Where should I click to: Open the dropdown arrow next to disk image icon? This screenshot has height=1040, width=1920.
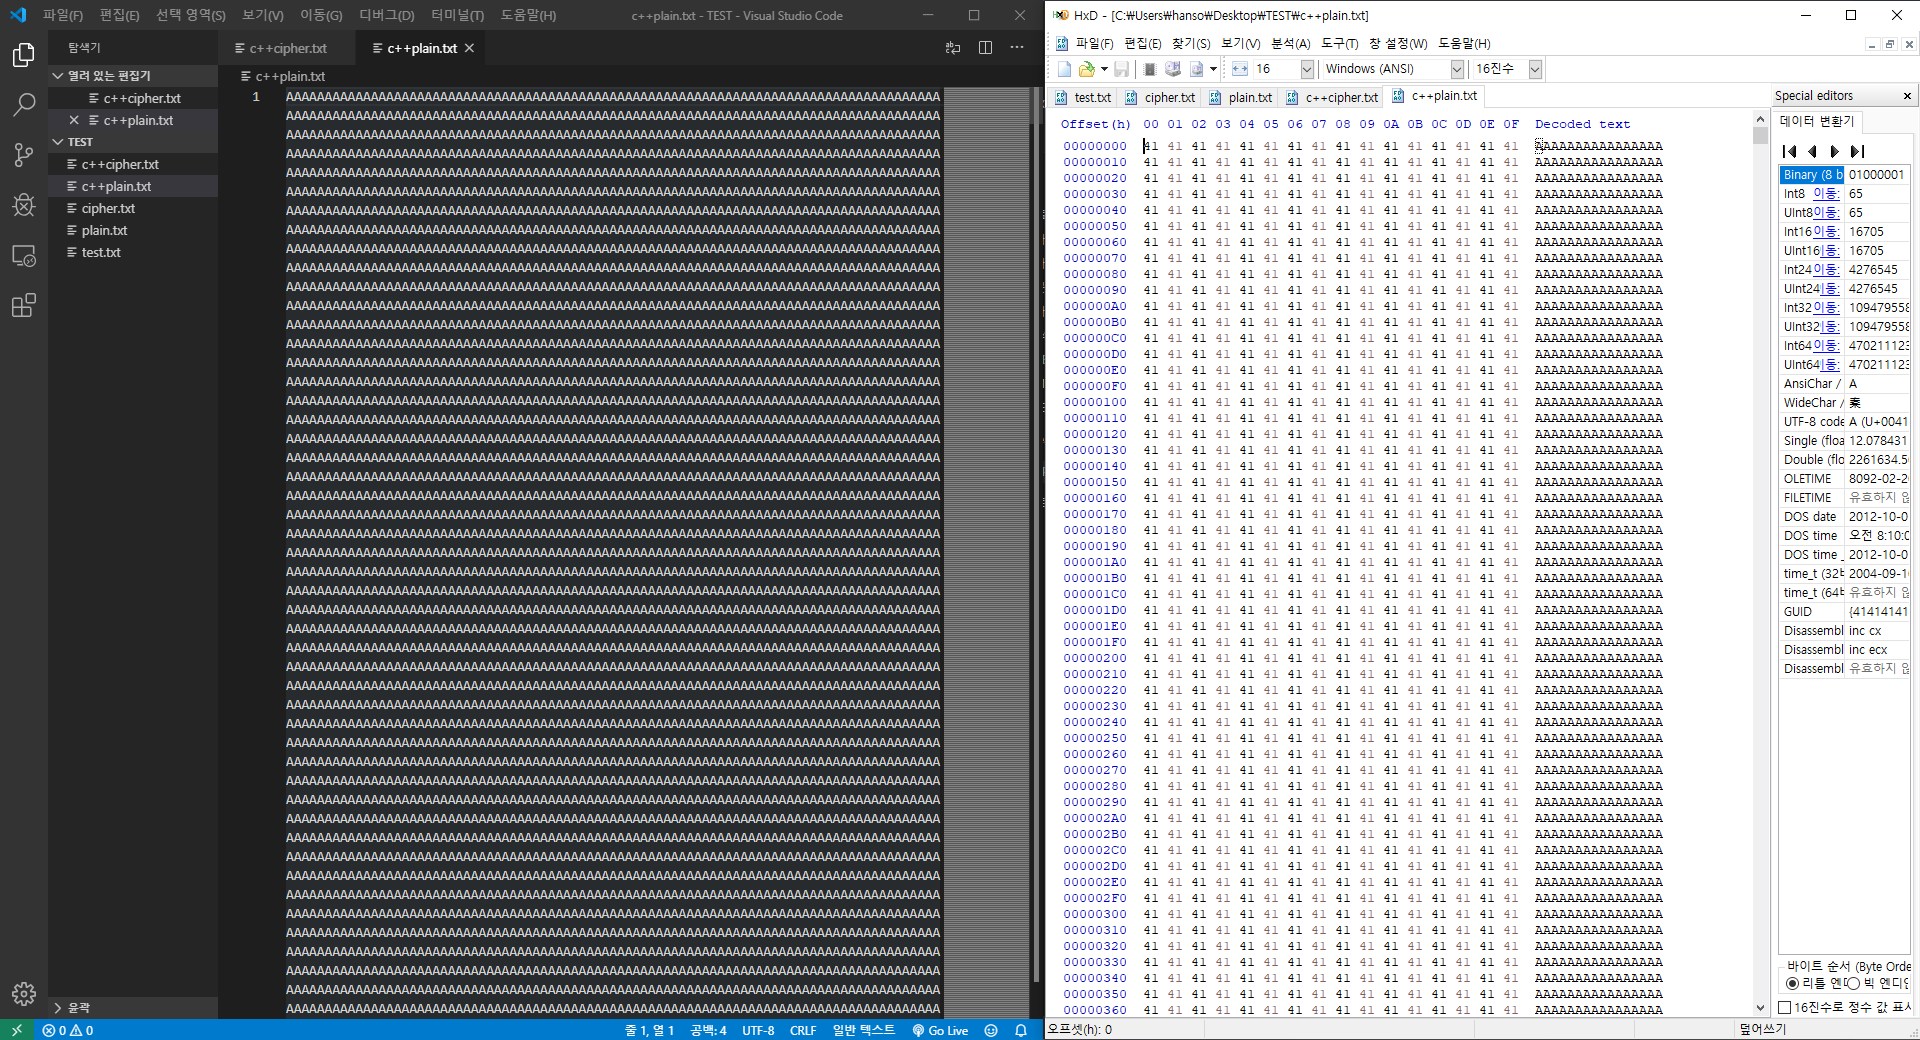[x=1213, y=69]
